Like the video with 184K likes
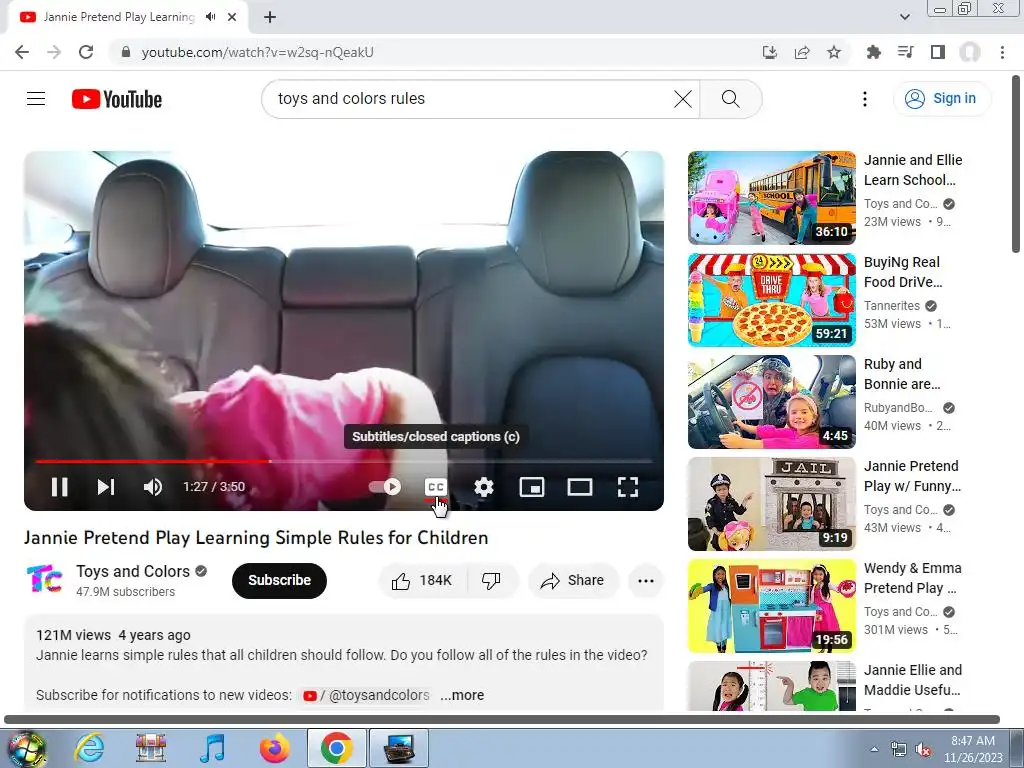This screenshot has width=1024, height=768. point(423,580)
